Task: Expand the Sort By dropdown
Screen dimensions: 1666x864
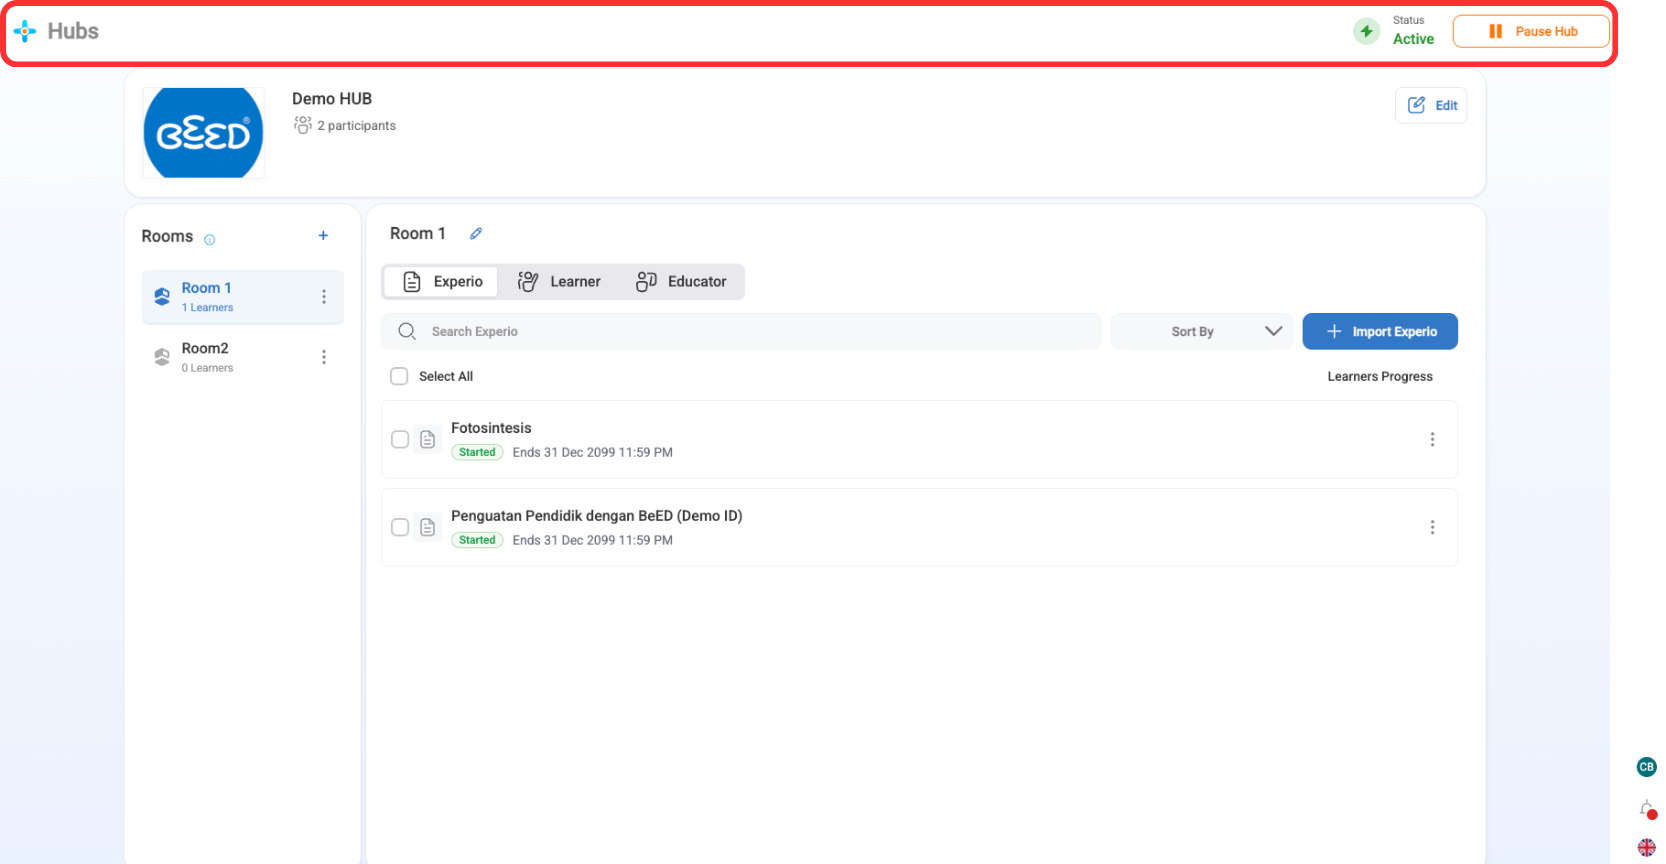Action: pos(1202,331)
